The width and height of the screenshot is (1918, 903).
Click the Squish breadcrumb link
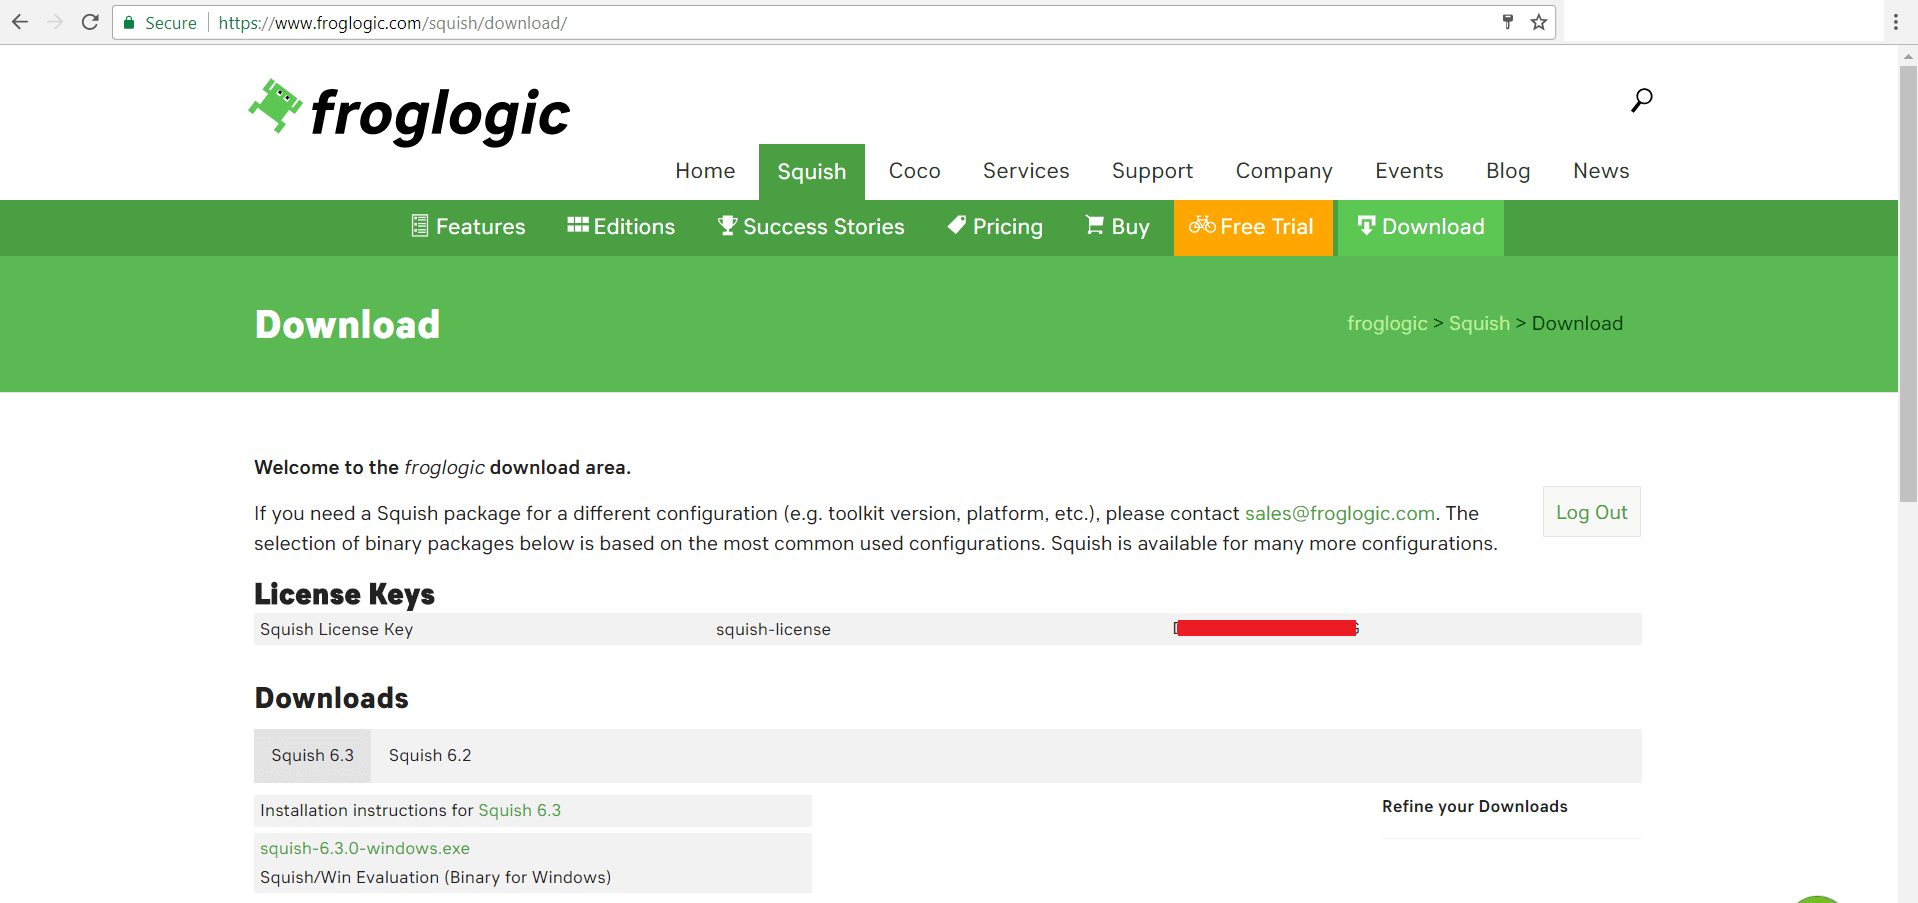click(x=1479, y=323)
